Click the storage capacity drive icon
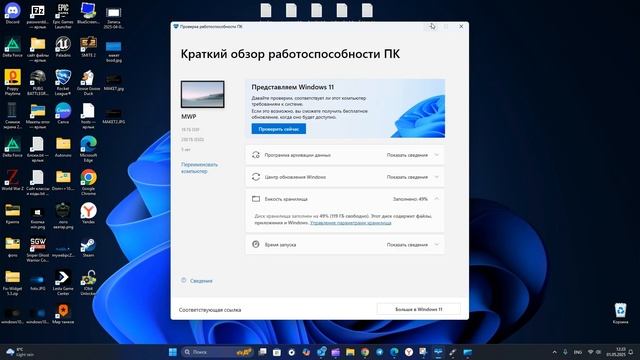640x360 pixels. (256, 199)
